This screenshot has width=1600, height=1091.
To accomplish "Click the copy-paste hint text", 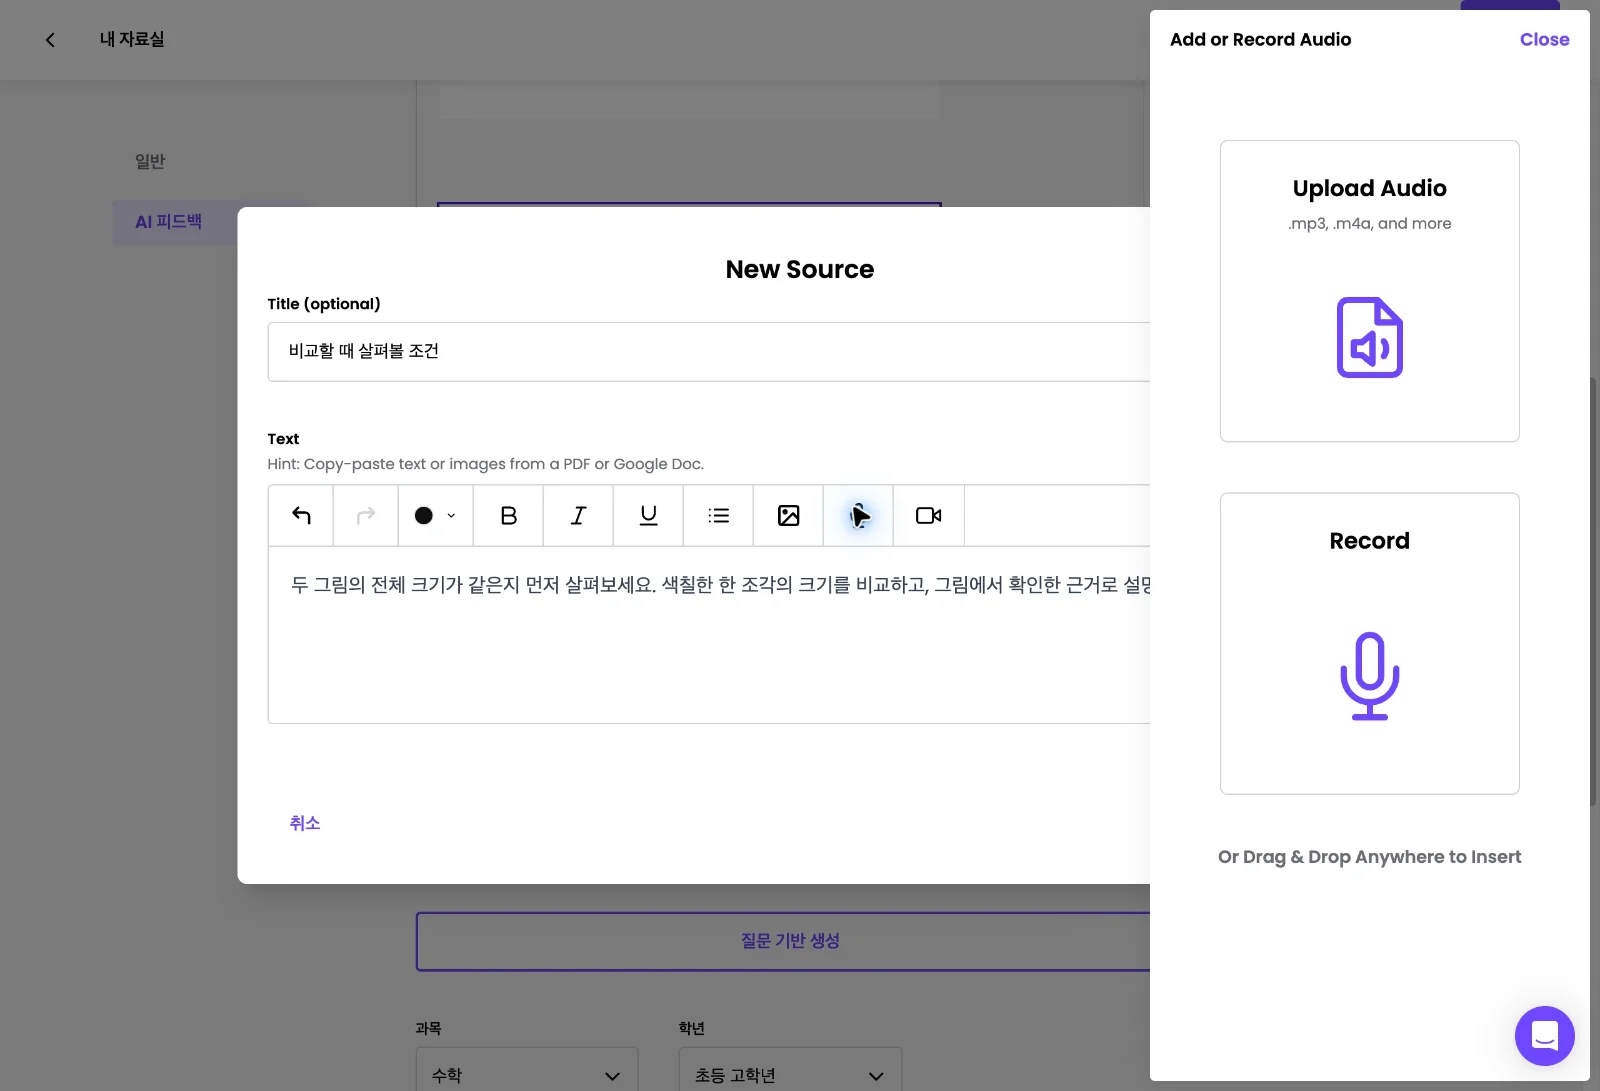I will click(486, 464).
